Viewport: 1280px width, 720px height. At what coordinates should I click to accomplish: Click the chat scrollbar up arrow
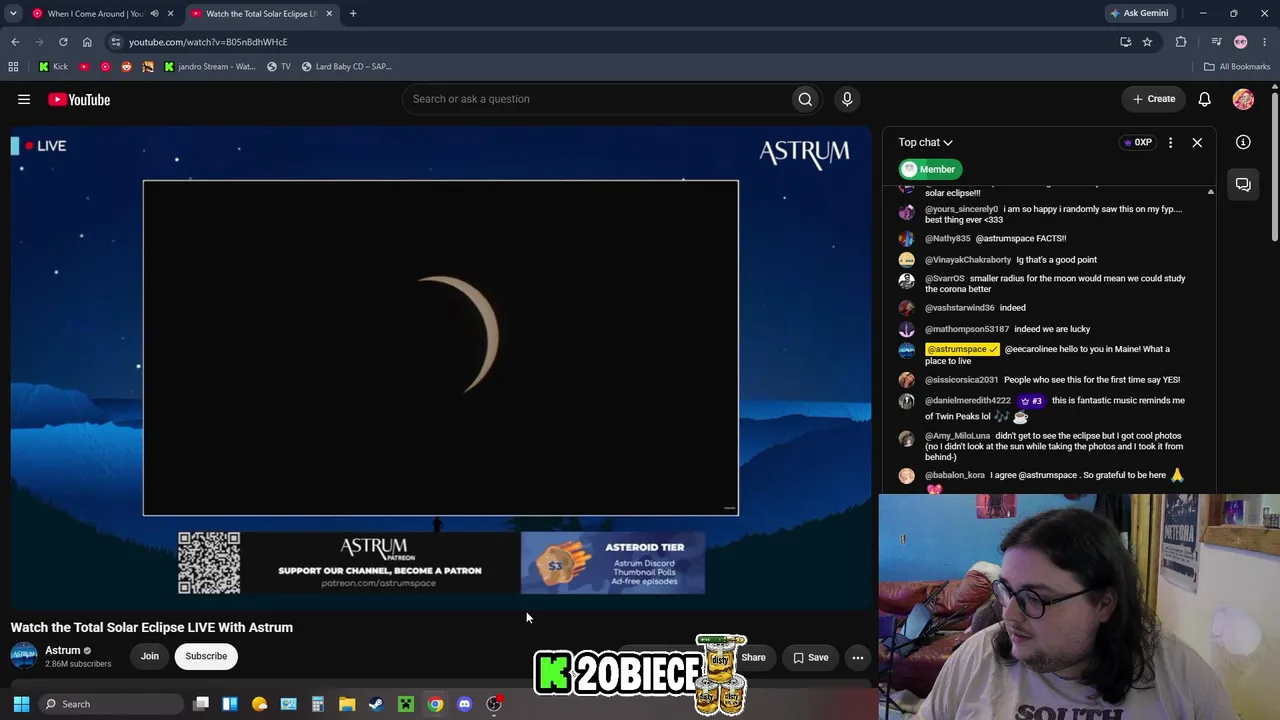[1210, 191]
